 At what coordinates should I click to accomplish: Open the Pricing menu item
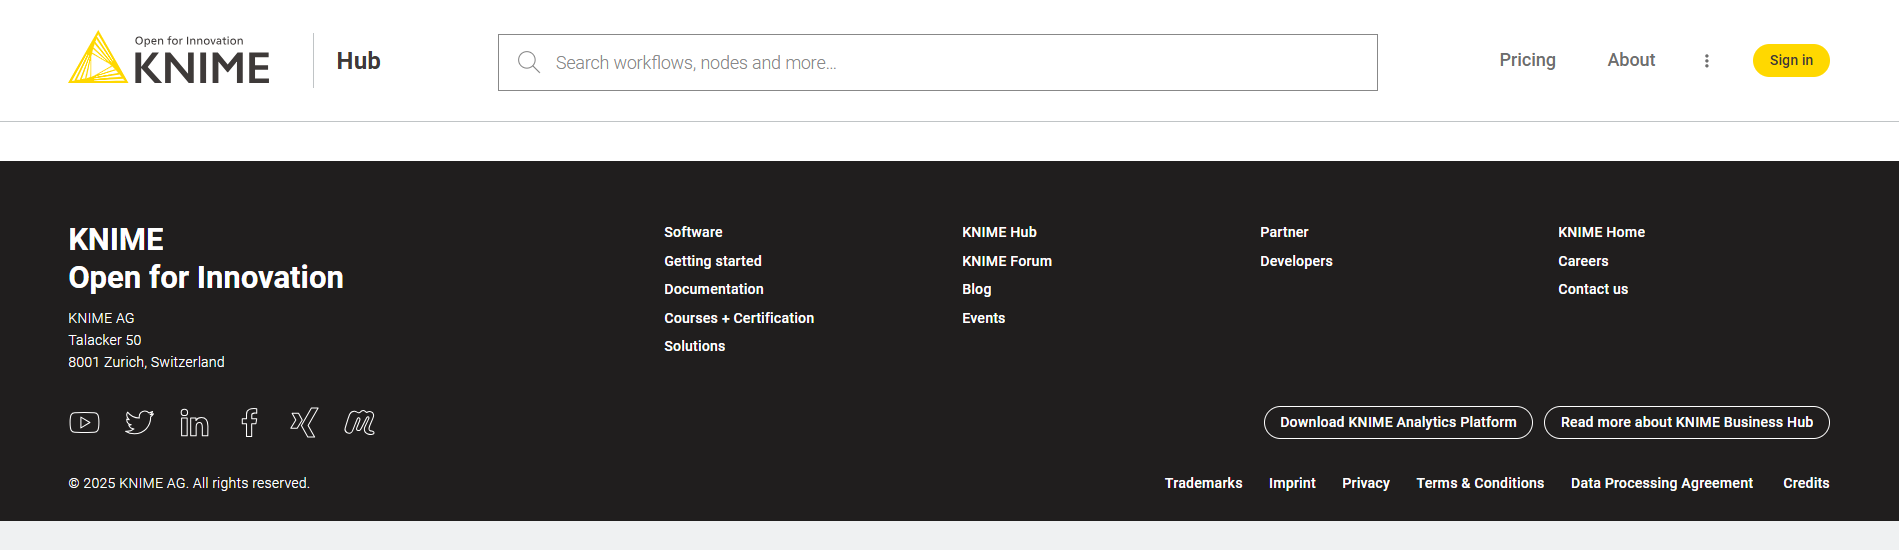tap(1527, 60)
